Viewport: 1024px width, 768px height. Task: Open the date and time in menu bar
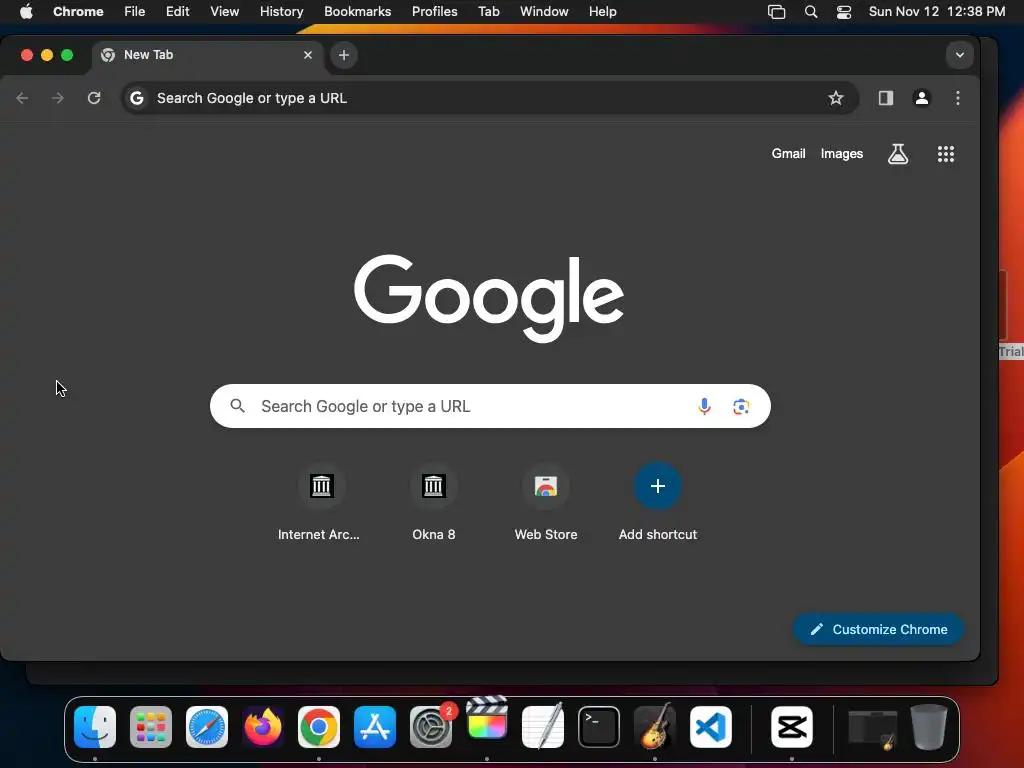[936, 12]
